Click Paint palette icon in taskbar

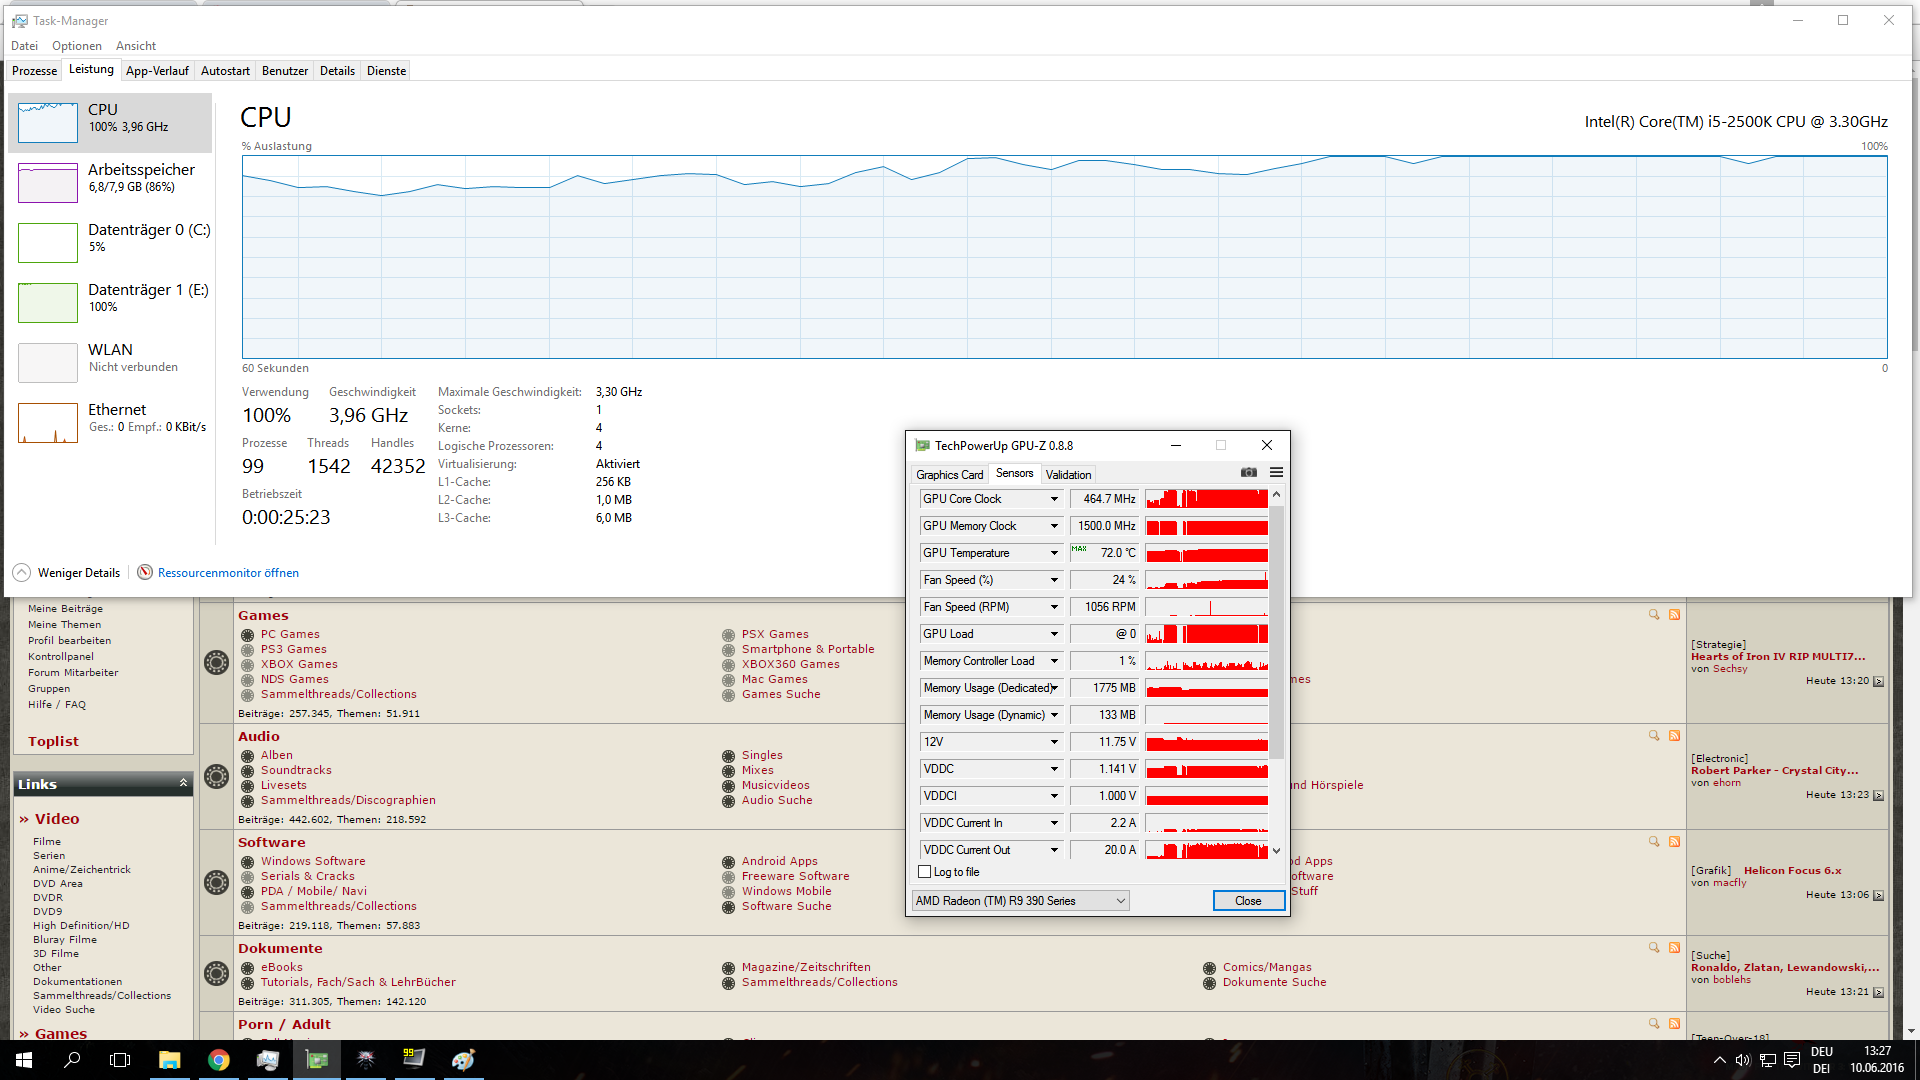click(x=464, y=1060)
